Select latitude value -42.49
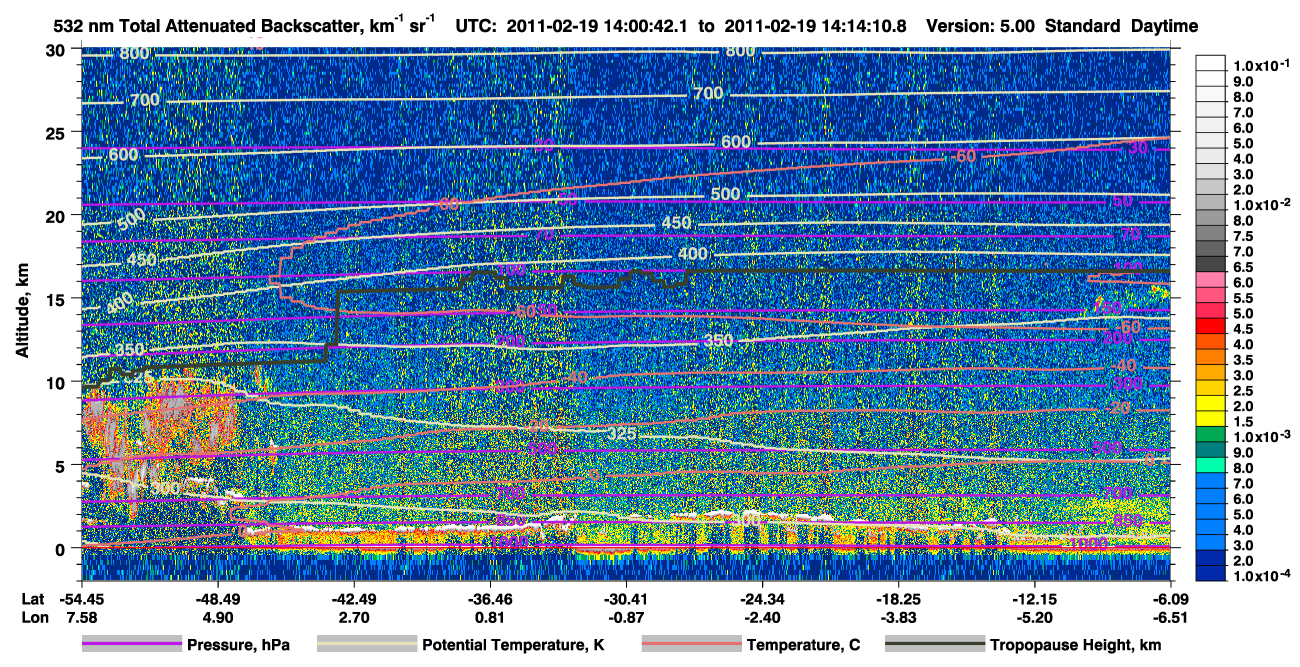Image resolution: width=1300 pixels, height=667 pixels. pos(353,598)
